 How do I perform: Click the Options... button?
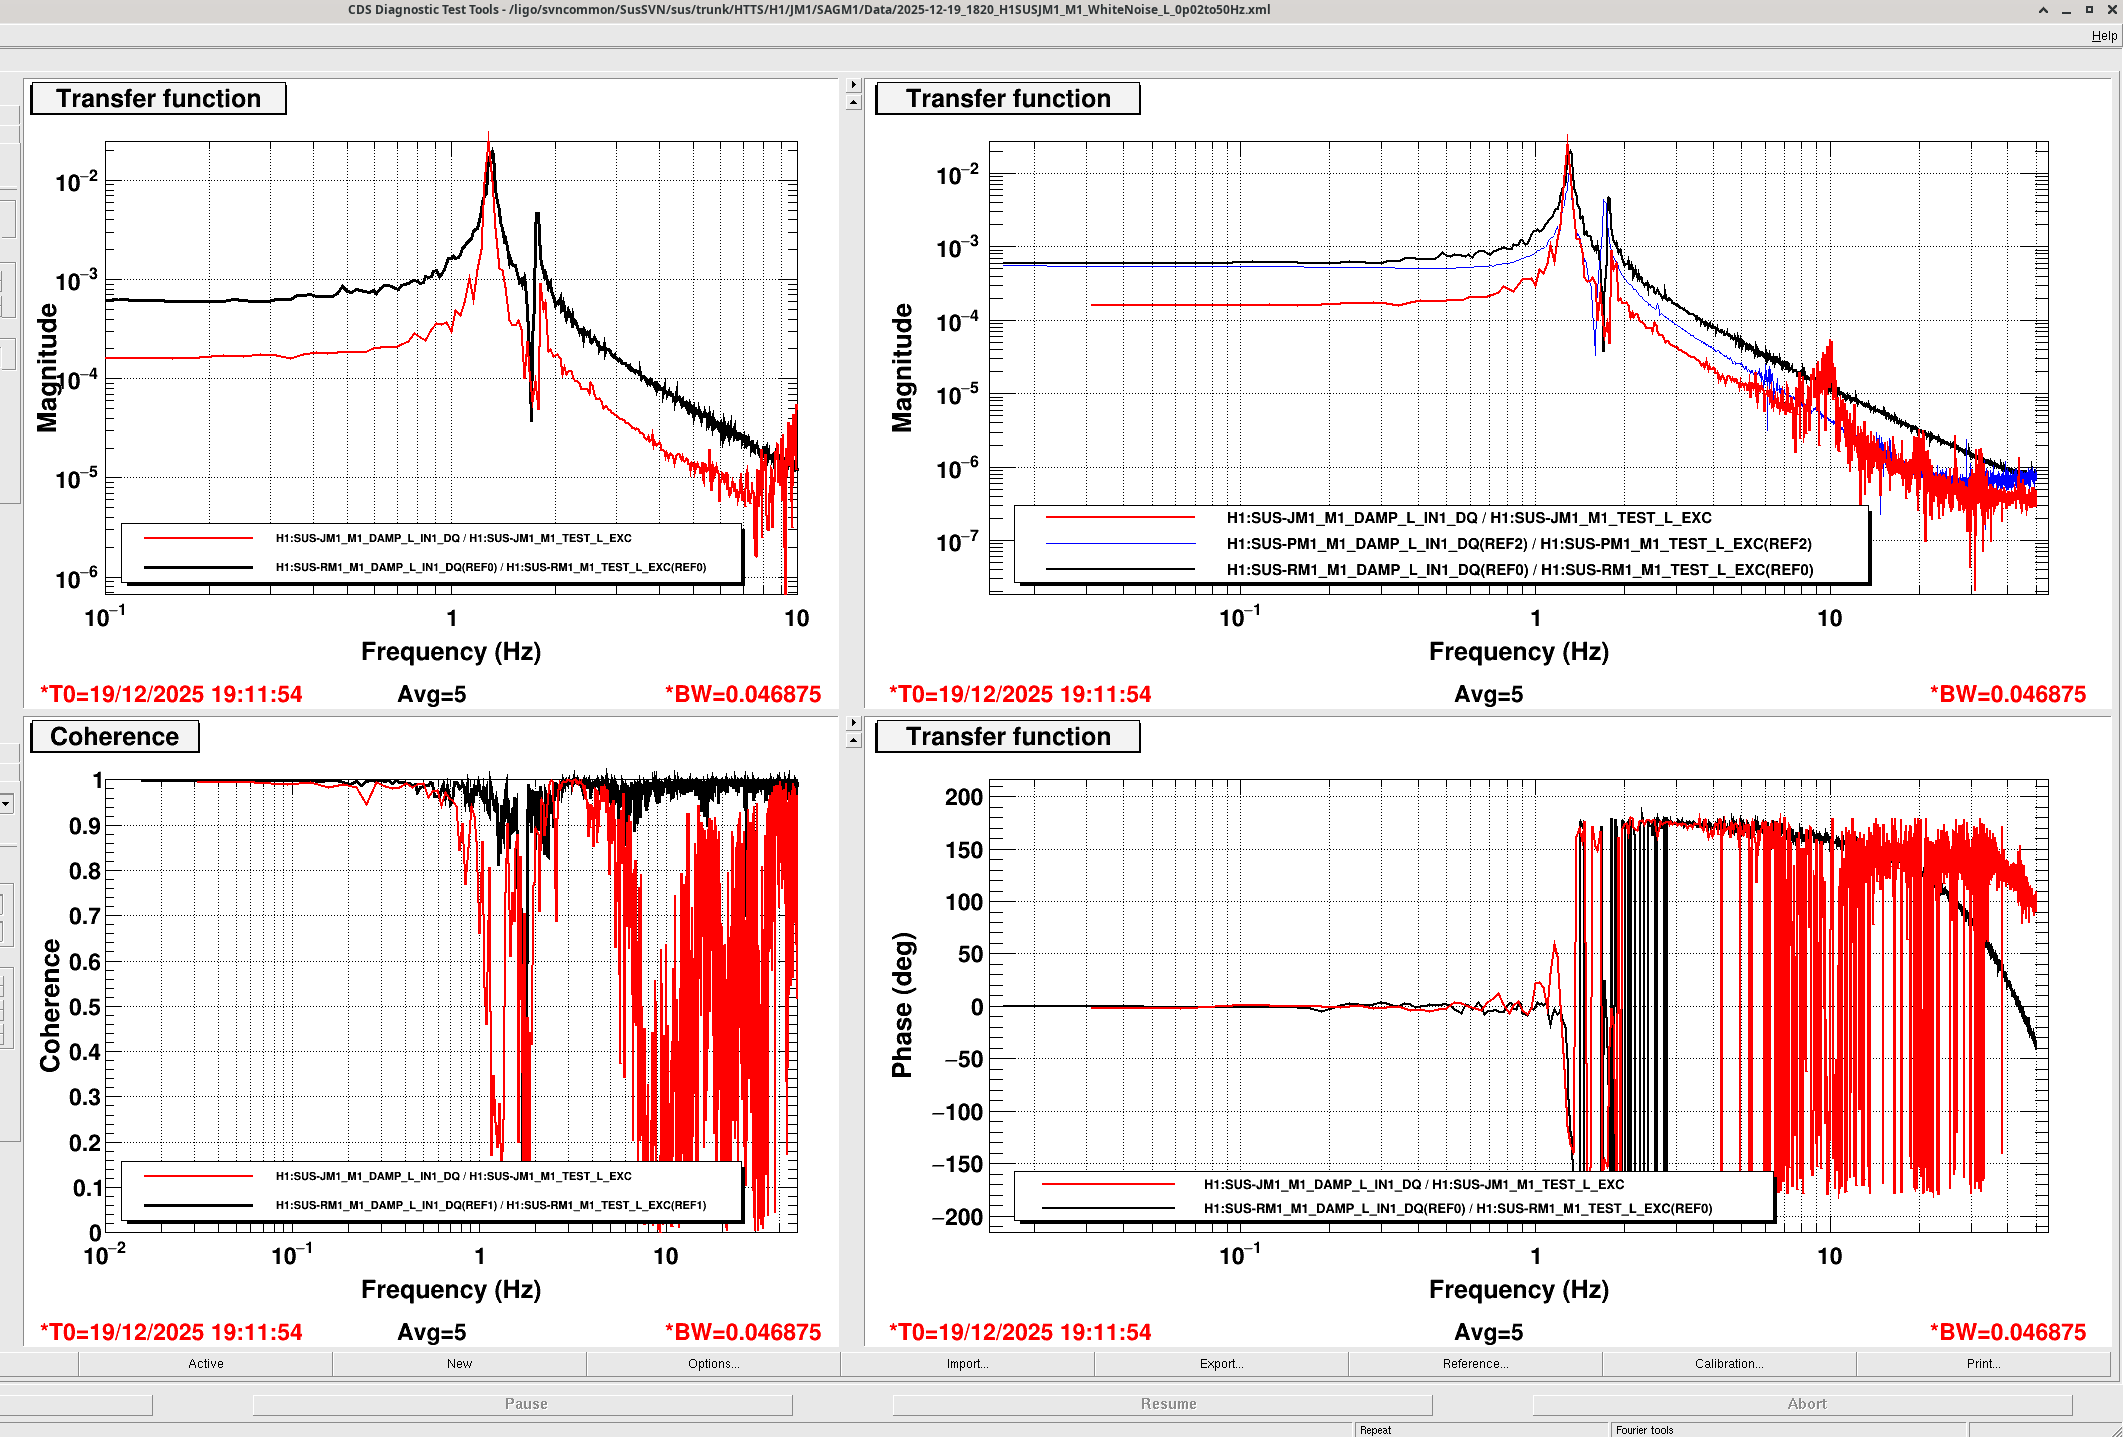tap(713, 1363)
